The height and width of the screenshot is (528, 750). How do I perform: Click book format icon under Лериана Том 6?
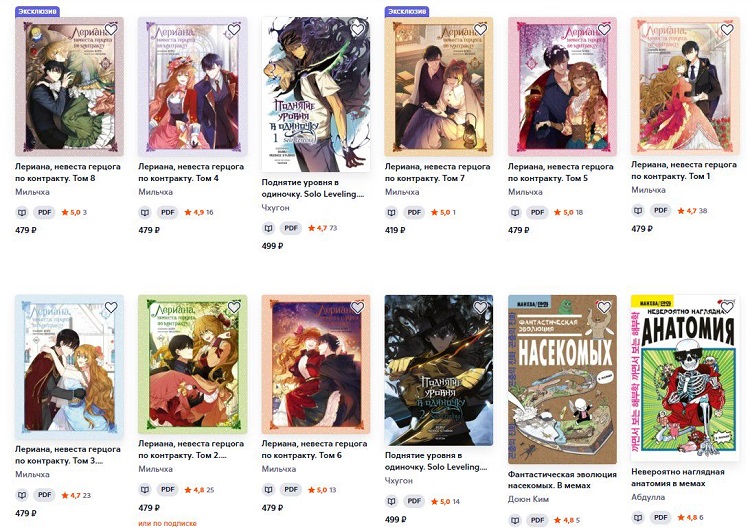(268, 490)
